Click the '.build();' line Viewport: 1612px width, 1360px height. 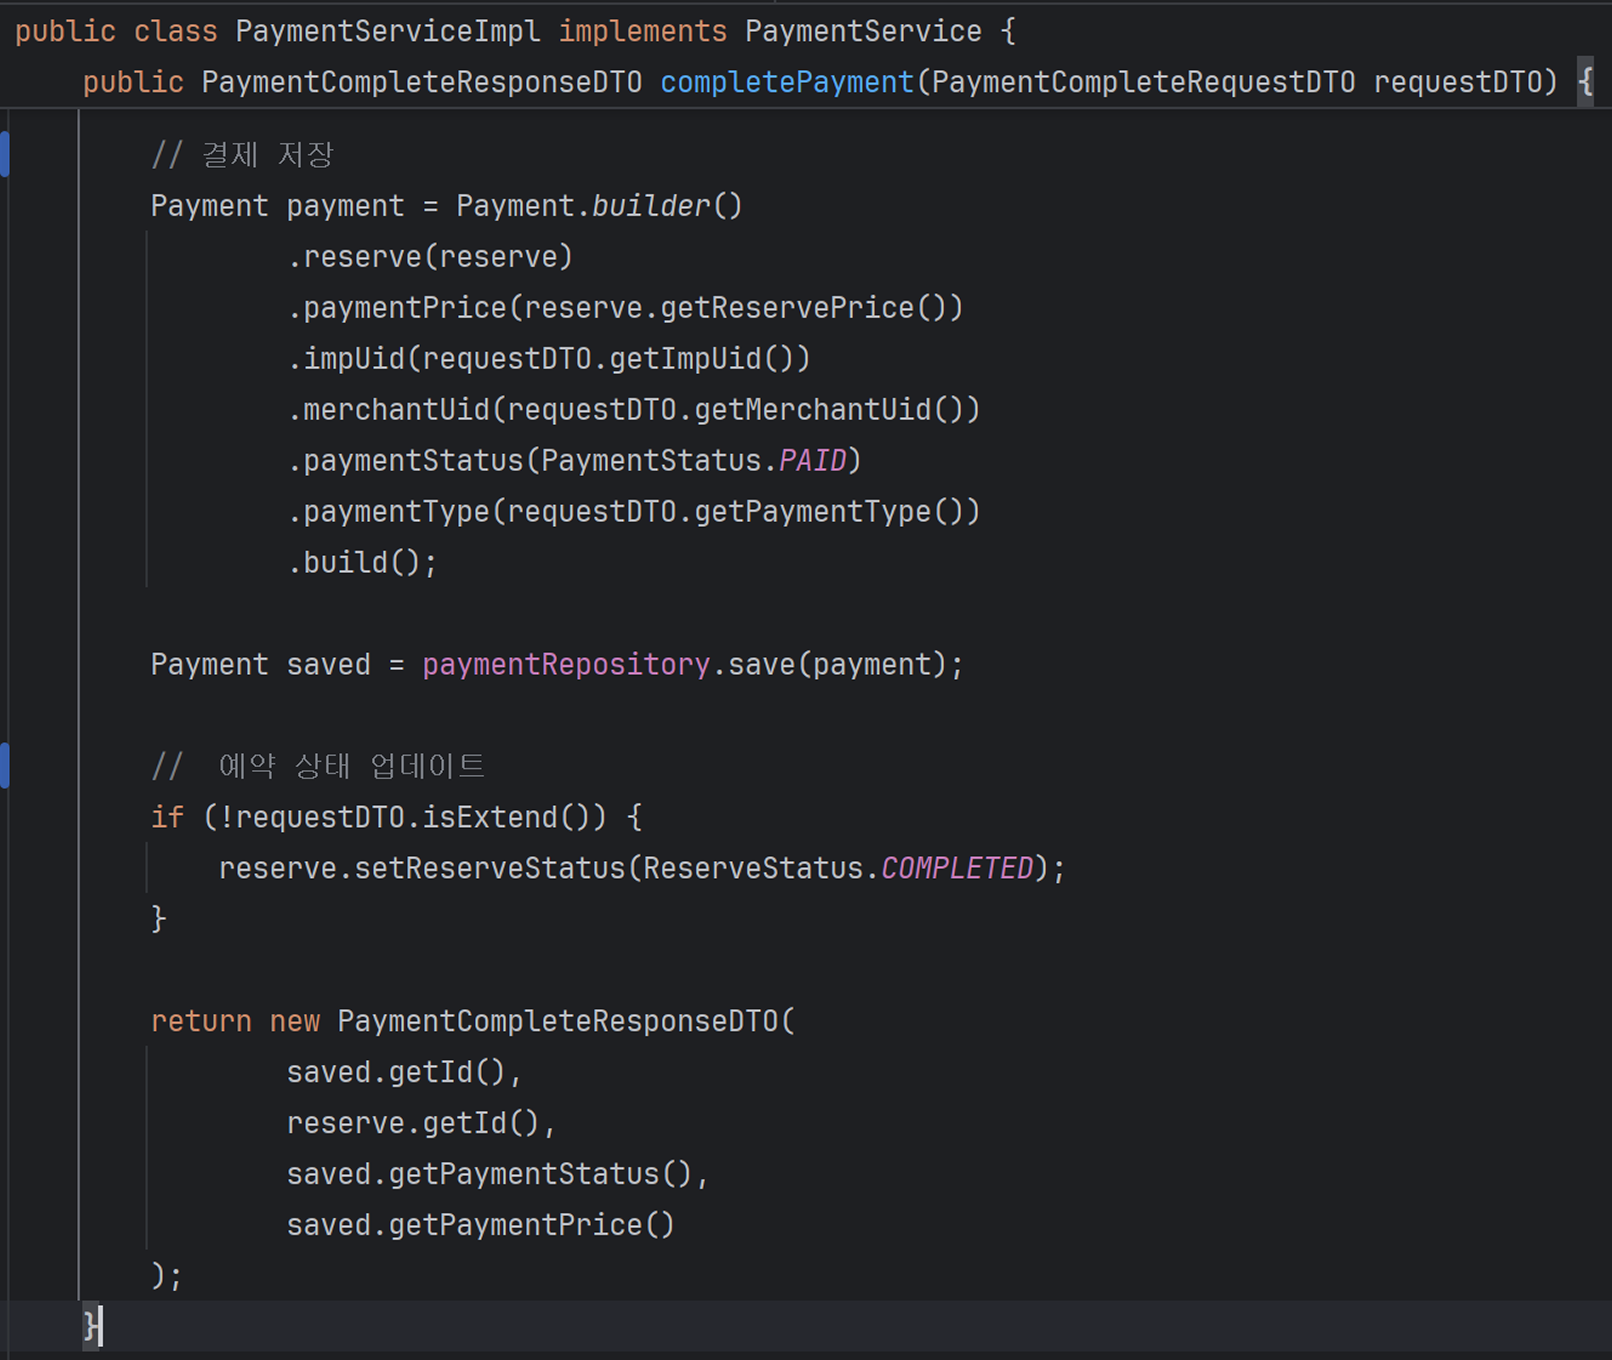[363, 563]
